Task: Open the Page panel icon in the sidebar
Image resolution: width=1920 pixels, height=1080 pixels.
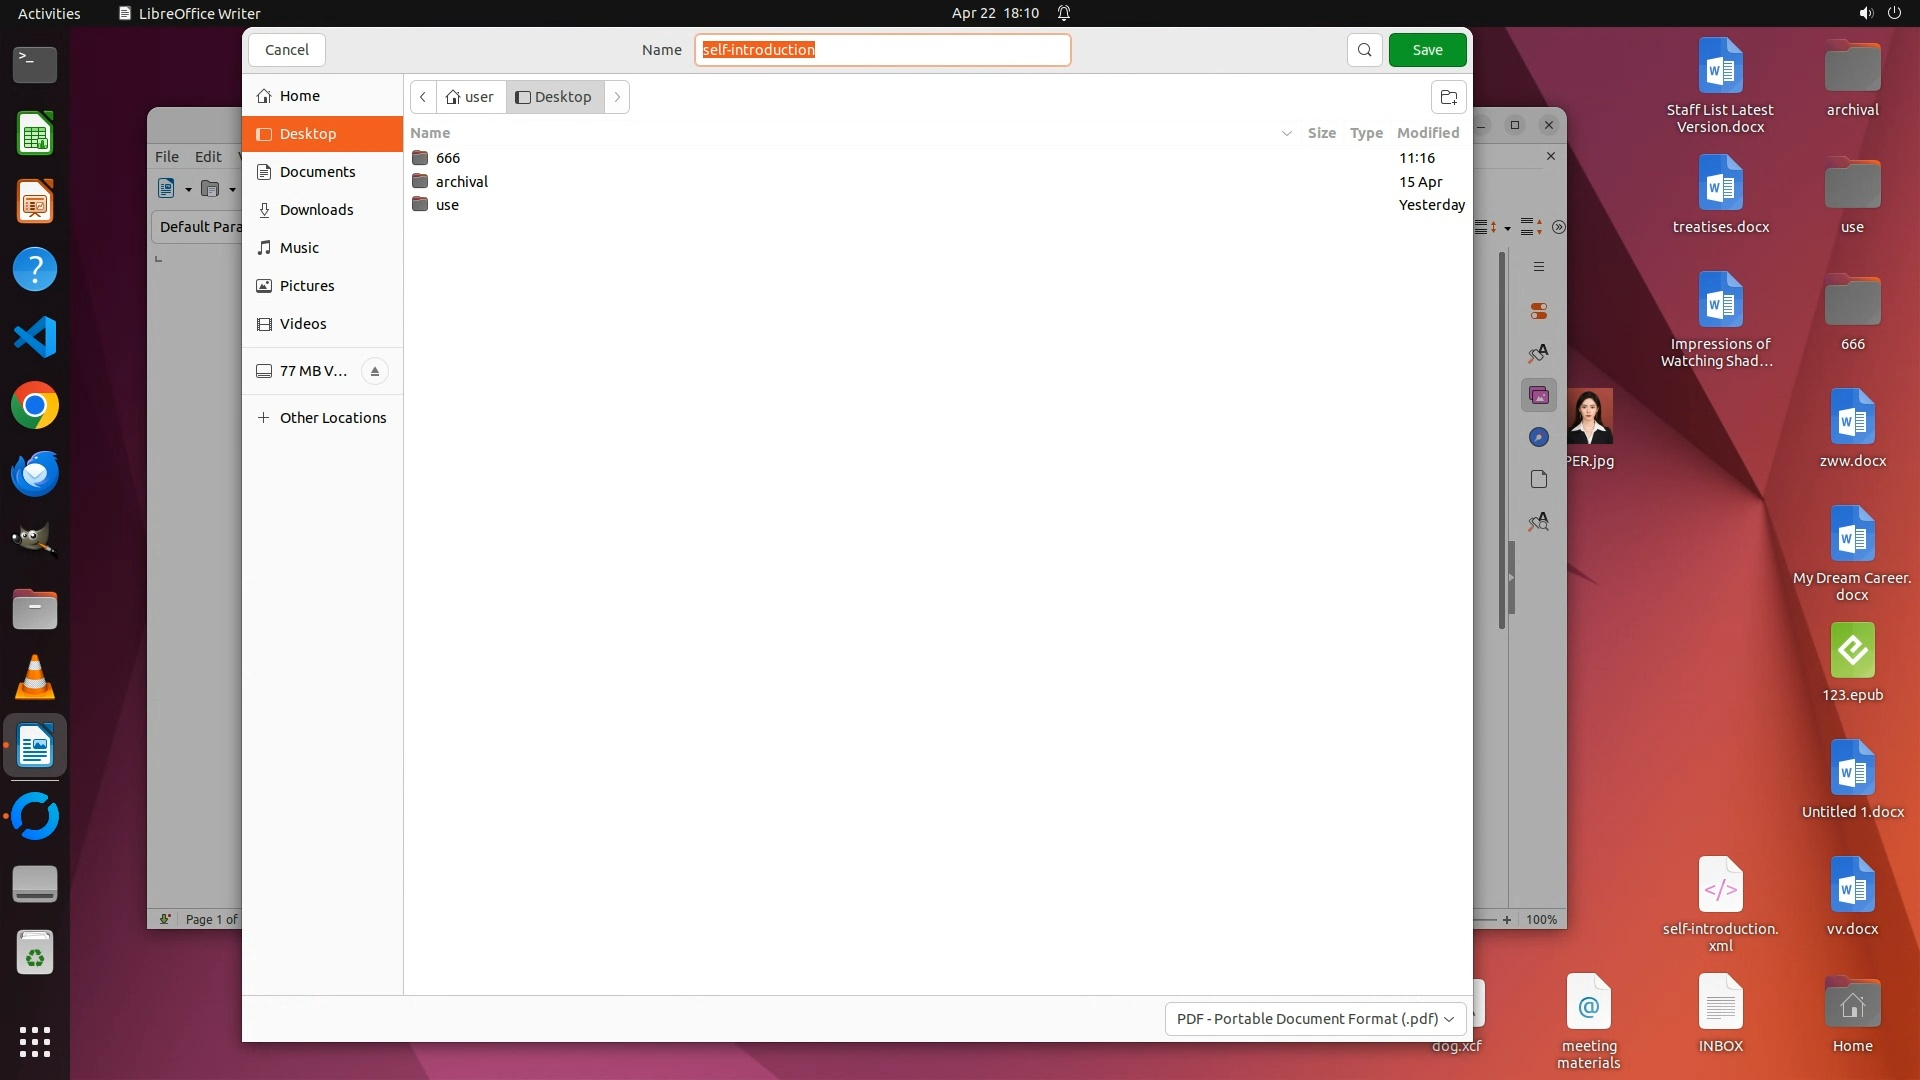Action: (1539, 479)
